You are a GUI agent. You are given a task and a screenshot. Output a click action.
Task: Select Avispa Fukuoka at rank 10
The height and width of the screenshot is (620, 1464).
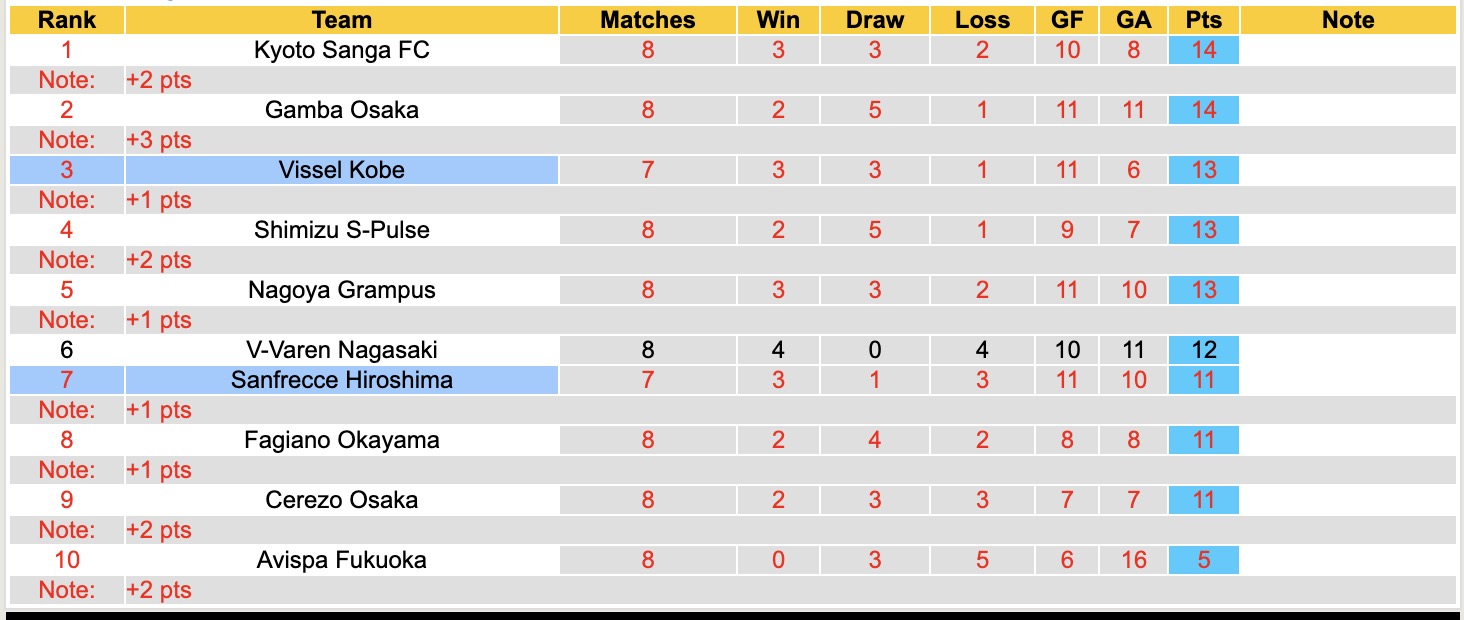[341, 560]
